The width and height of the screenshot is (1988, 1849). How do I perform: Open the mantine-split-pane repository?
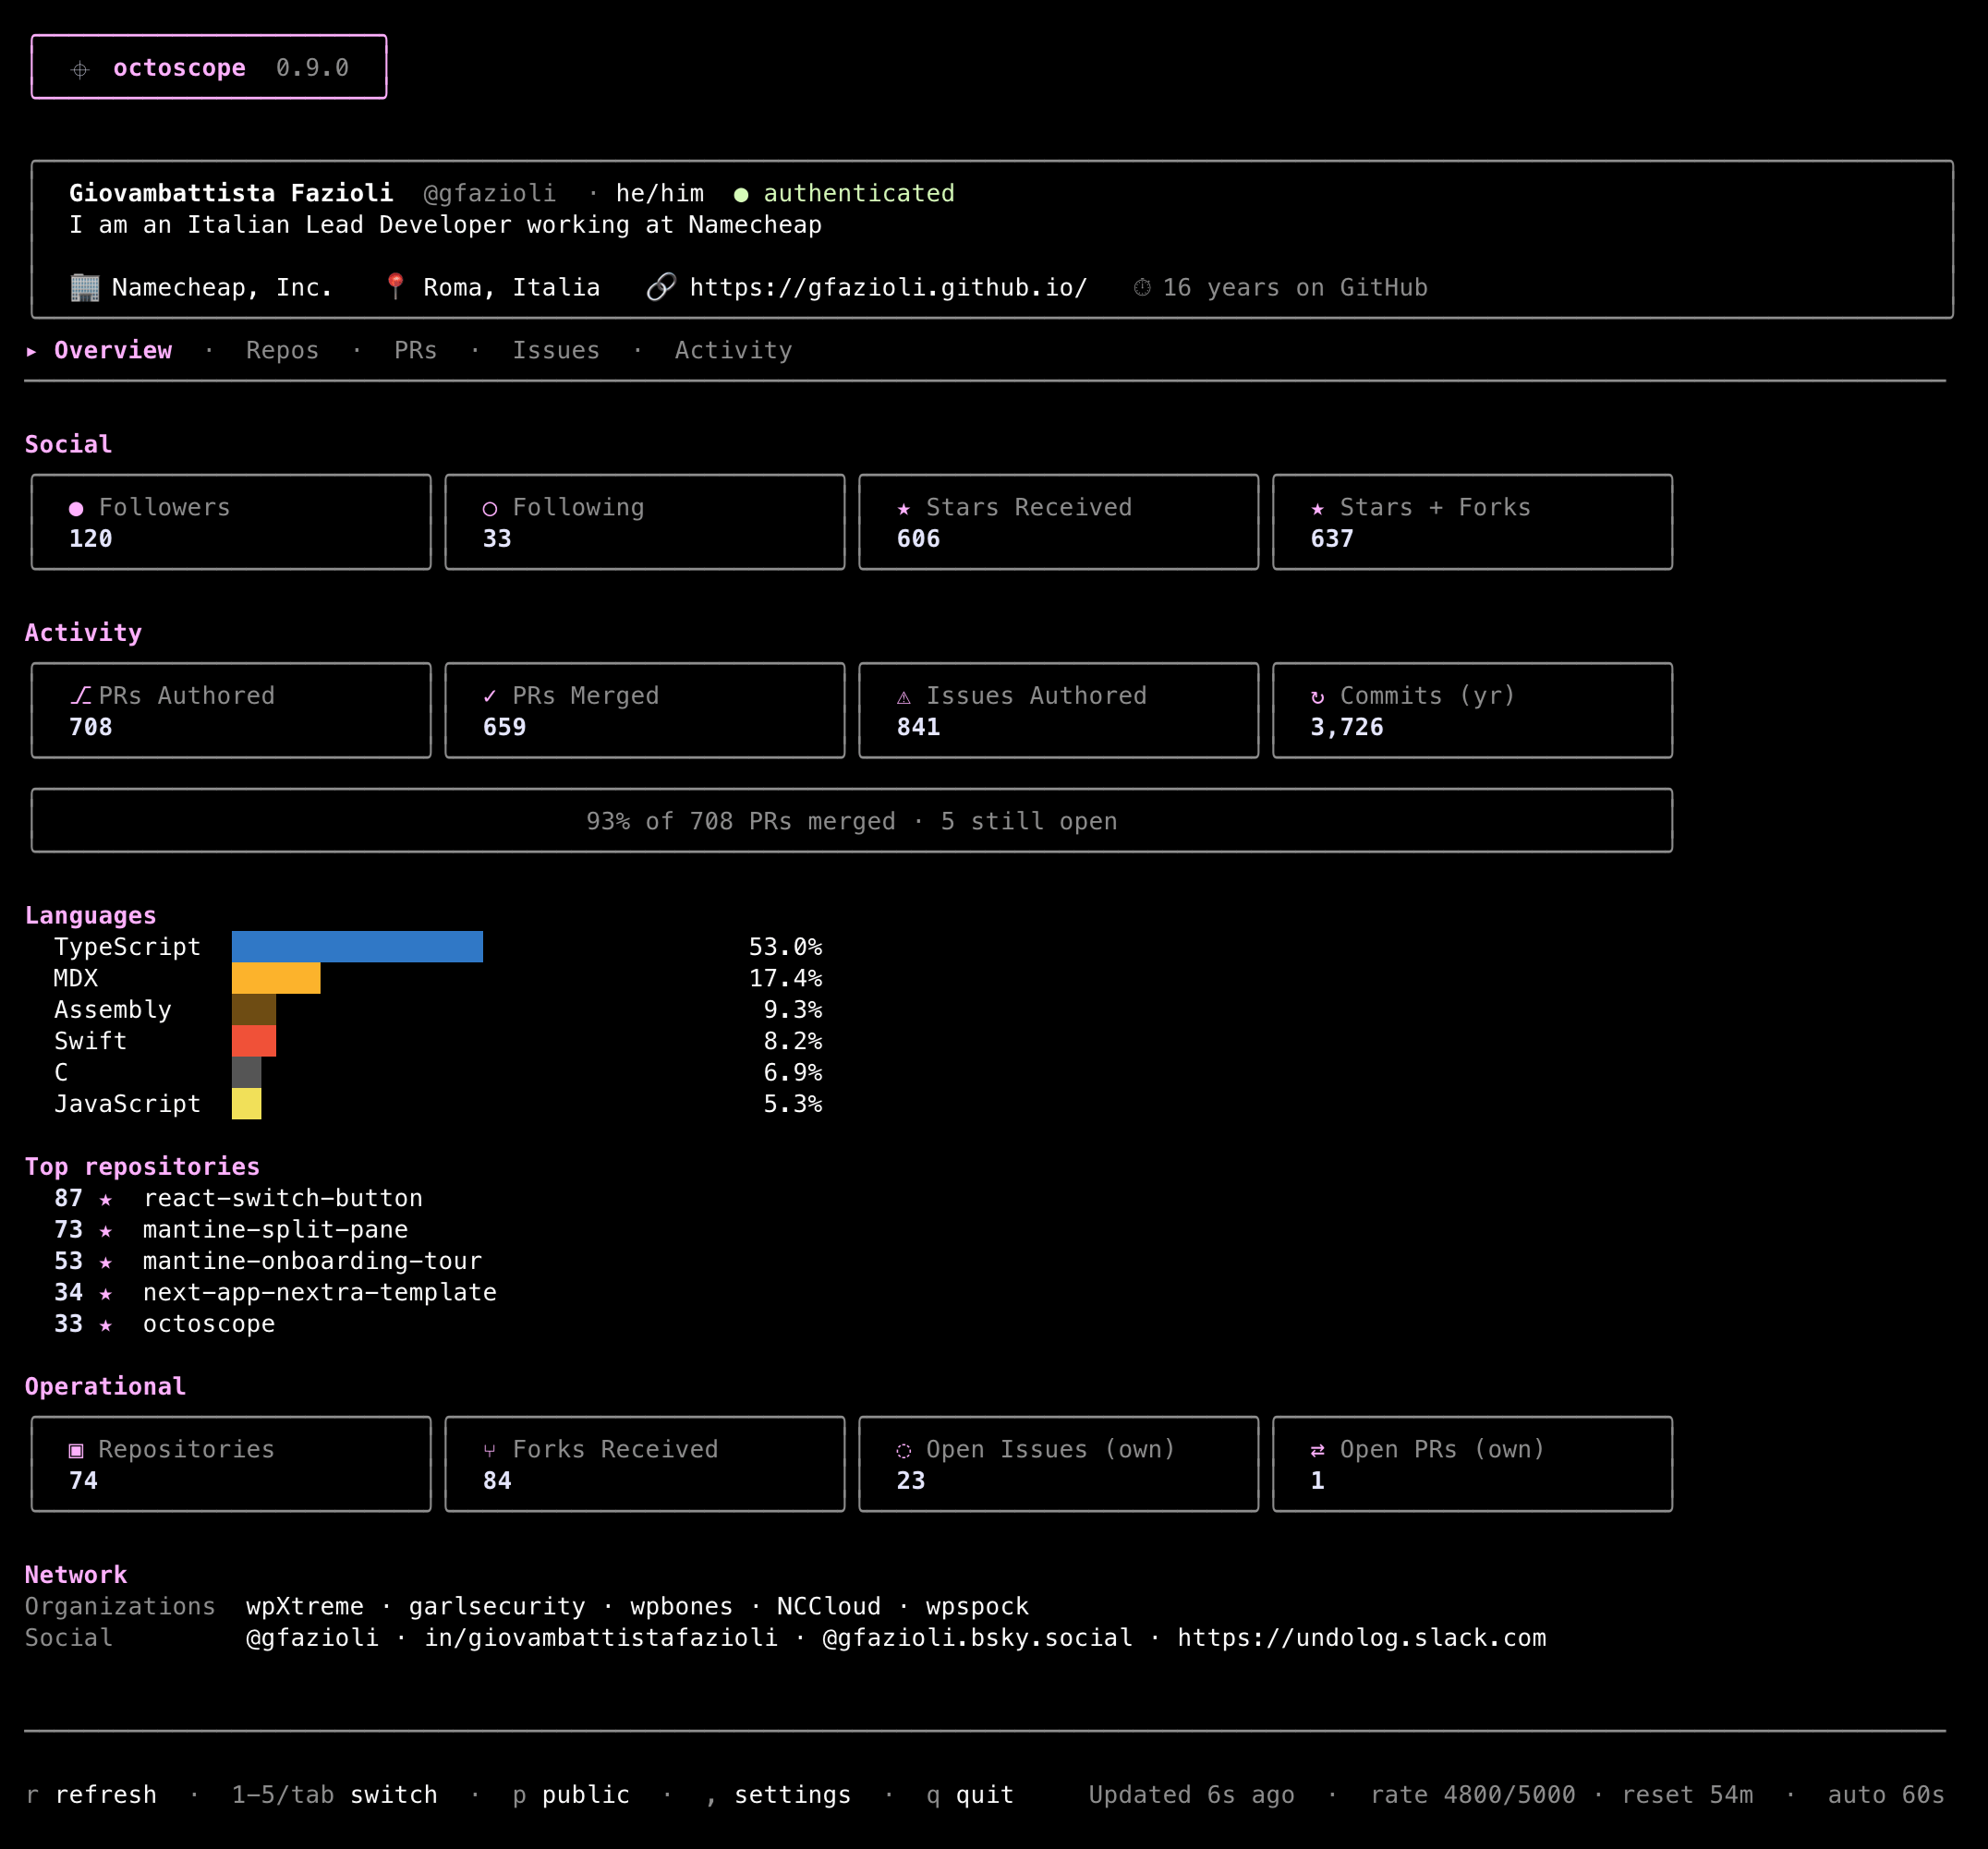click(276, 1230)
